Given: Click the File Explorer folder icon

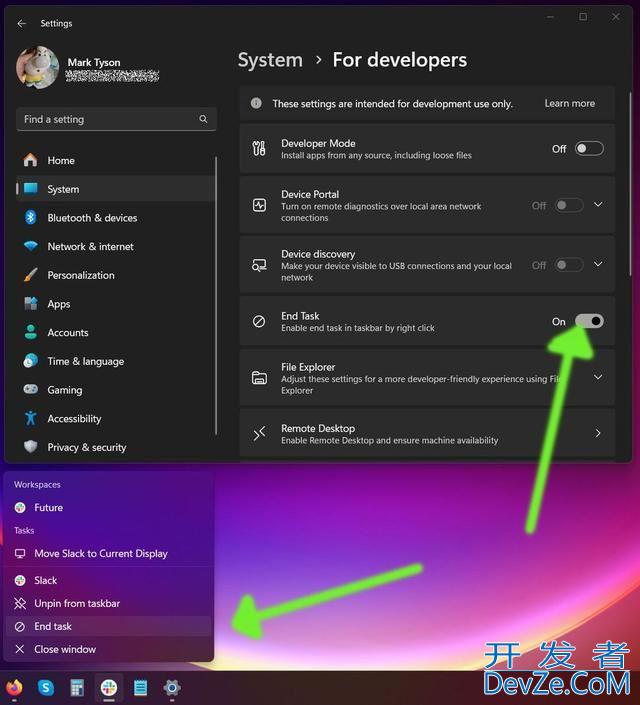Looking at the screenshot, I should (x=259, y=378).
